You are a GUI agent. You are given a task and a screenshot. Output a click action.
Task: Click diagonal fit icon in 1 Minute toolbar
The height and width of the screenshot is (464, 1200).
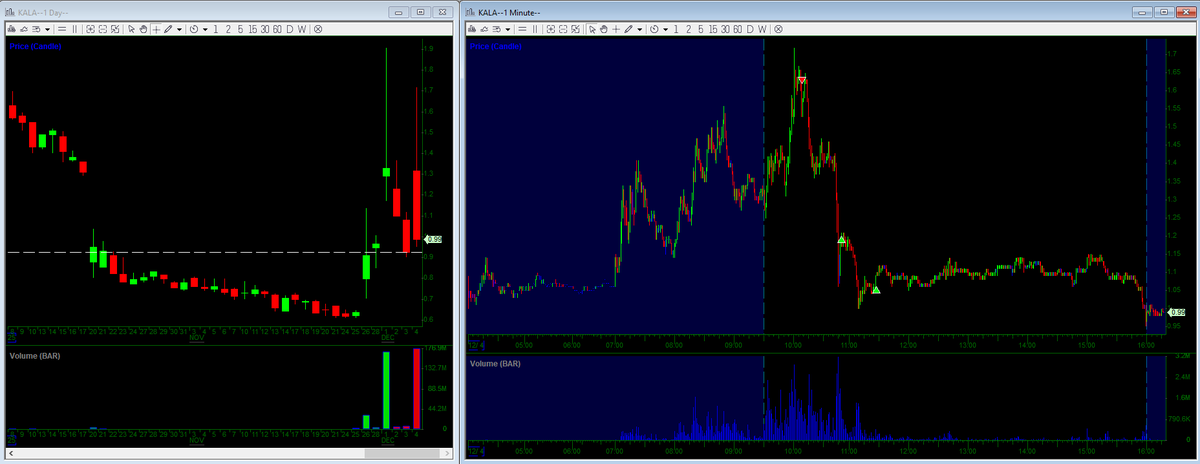(575, 29)
